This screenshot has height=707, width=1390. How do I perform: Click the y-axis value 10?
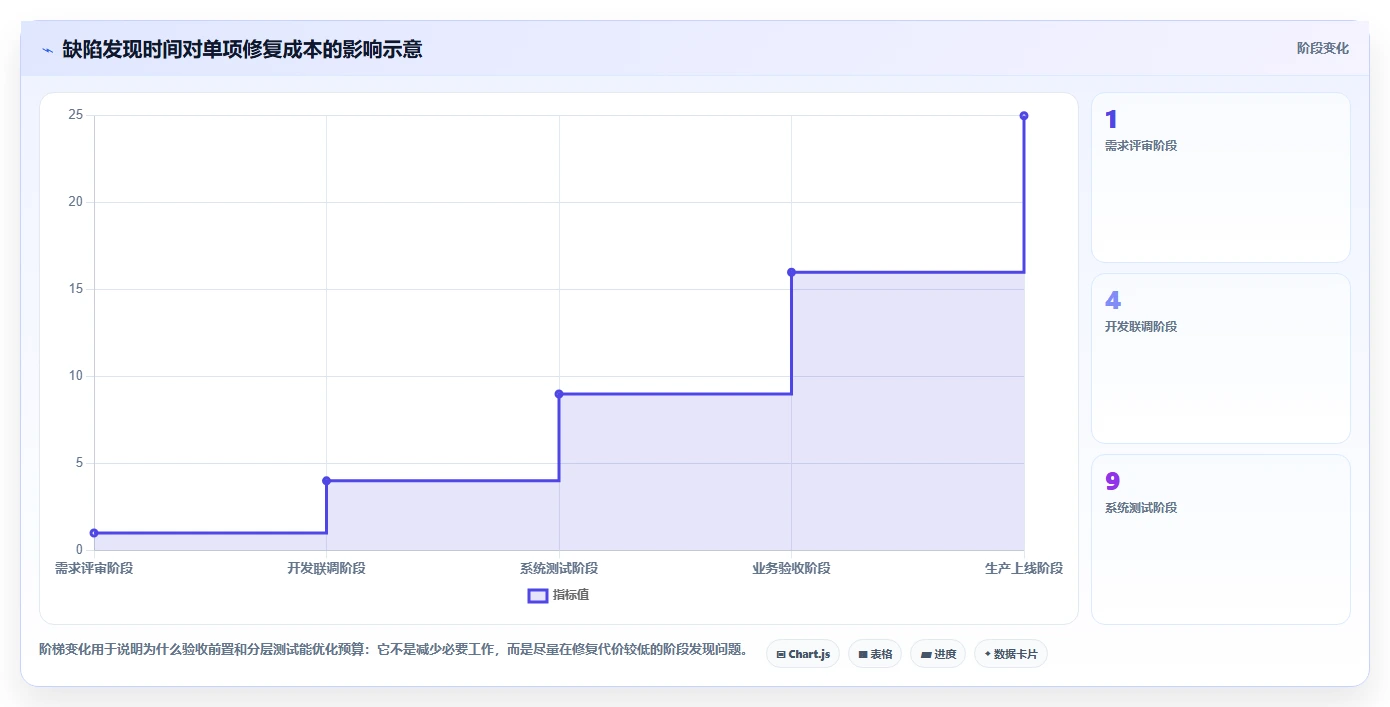75,376
